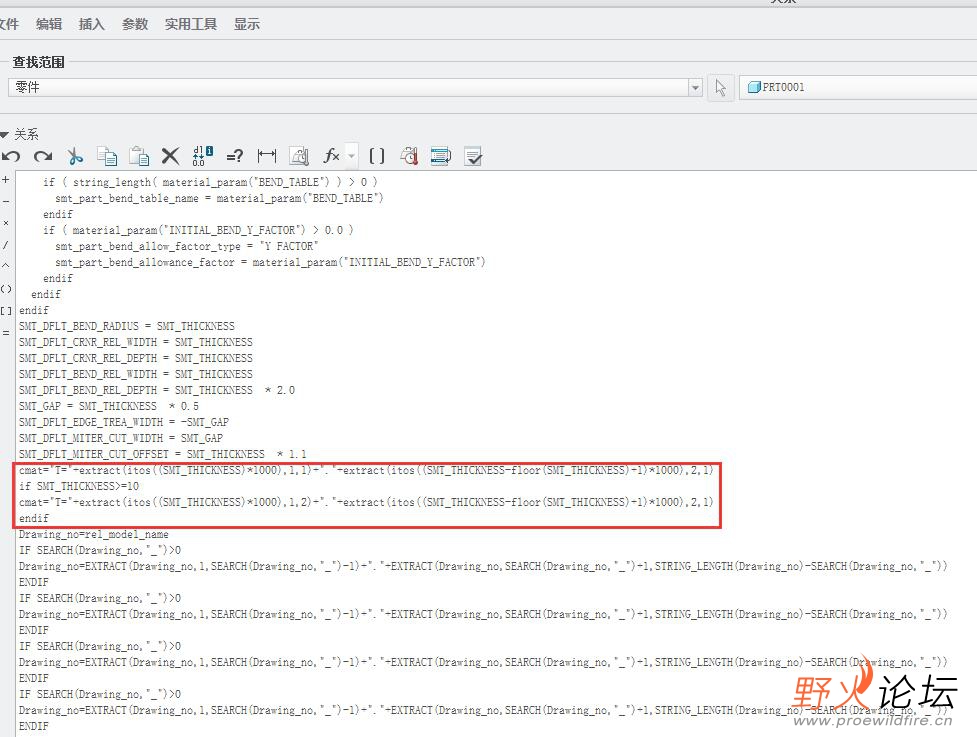Open the 插入 menu
This screenshot has height=737, width=977.
coord(92,24)
